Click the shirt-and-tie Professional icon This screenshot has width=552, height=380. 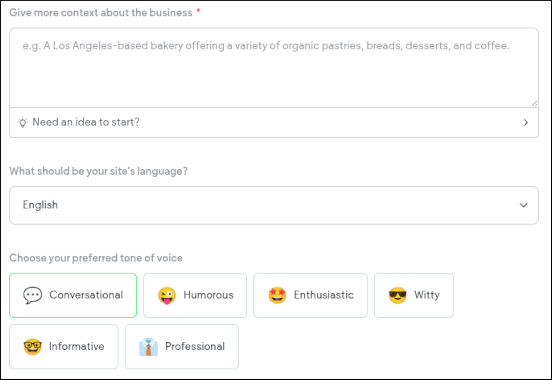148,347
